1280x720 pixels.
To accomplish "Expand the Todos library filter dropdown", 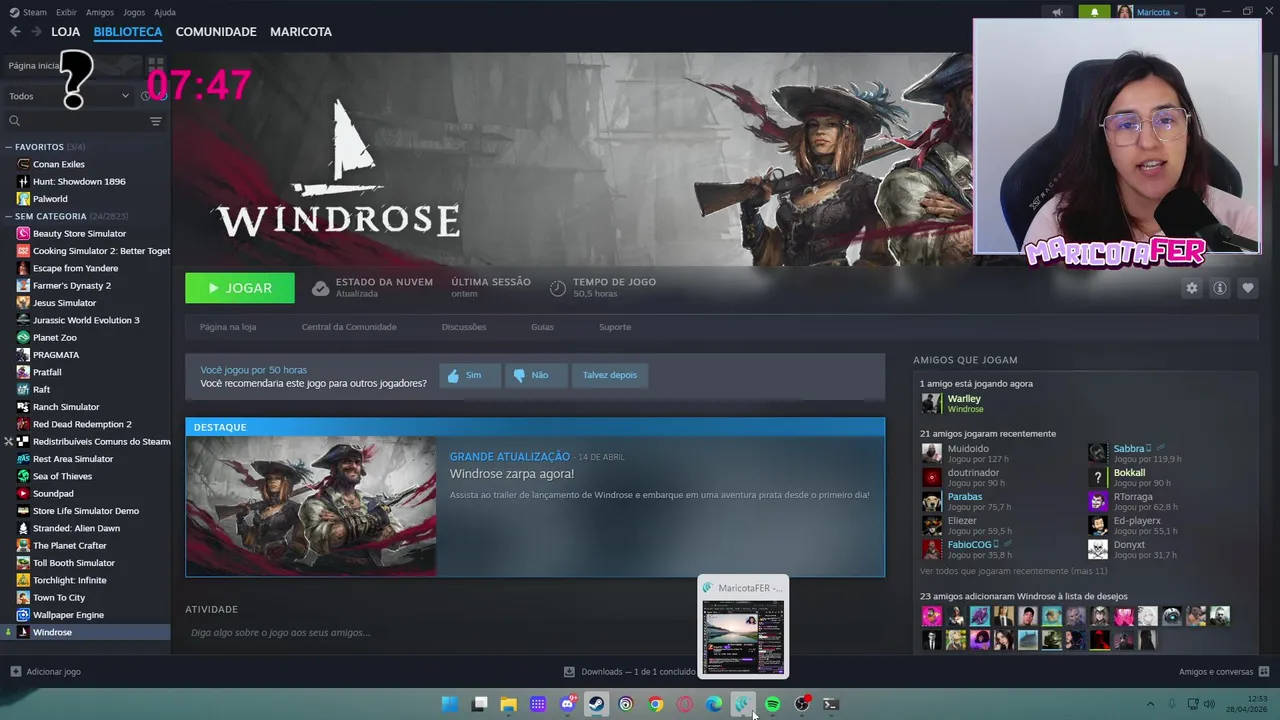I will click(68, 96).
